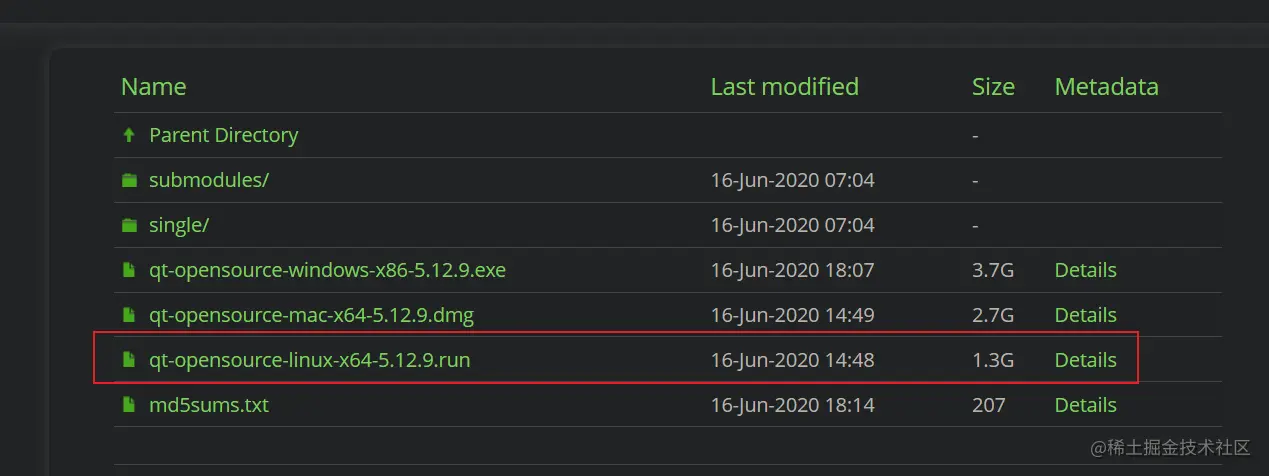Sort listing by the Name column header

pyautogui.click(x=153, y=87)
